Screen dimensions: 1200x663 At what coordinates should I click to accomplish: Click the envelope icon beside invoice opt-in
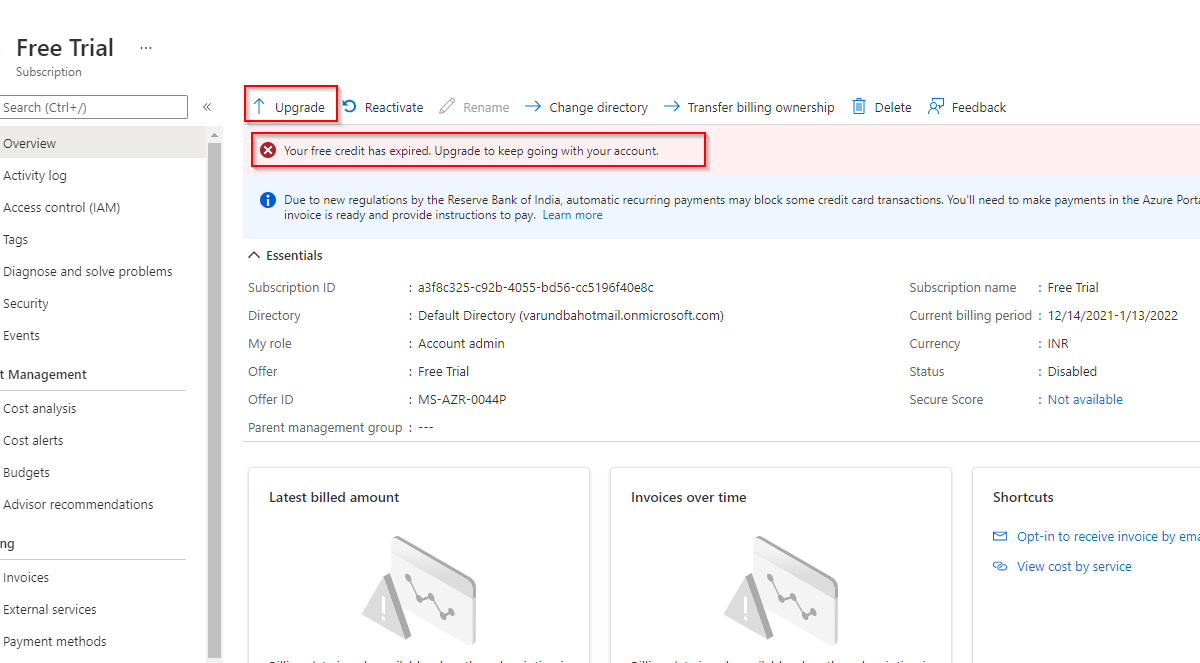click(1000, 536)
